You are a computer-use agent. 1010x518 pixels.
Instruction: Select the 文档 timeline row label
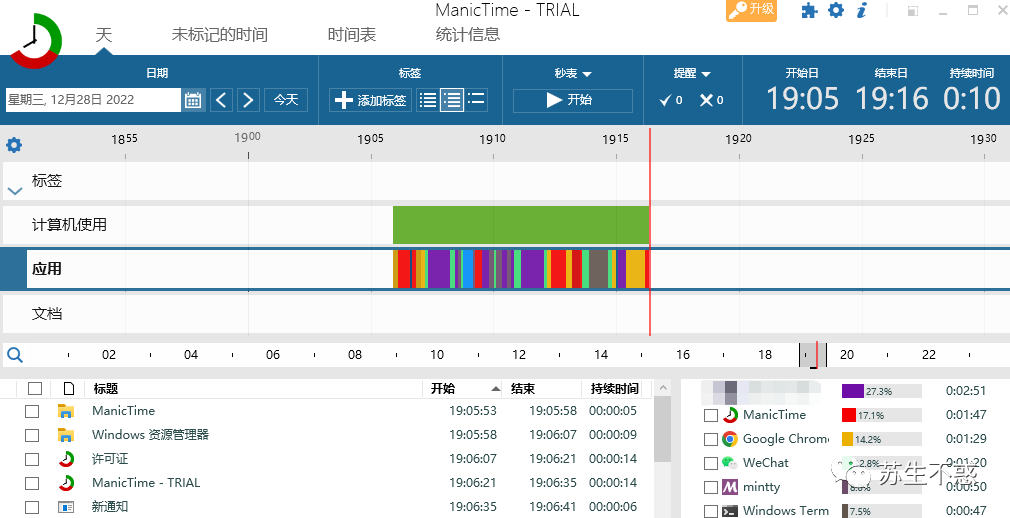pyautogui.click(x=47, y=314)
